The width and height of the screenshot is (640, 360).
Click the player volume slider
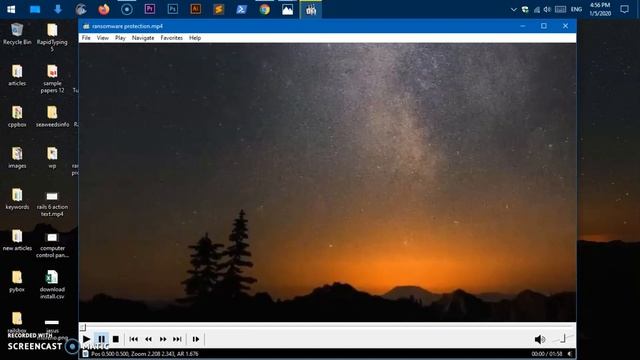(x=562, y=338)
